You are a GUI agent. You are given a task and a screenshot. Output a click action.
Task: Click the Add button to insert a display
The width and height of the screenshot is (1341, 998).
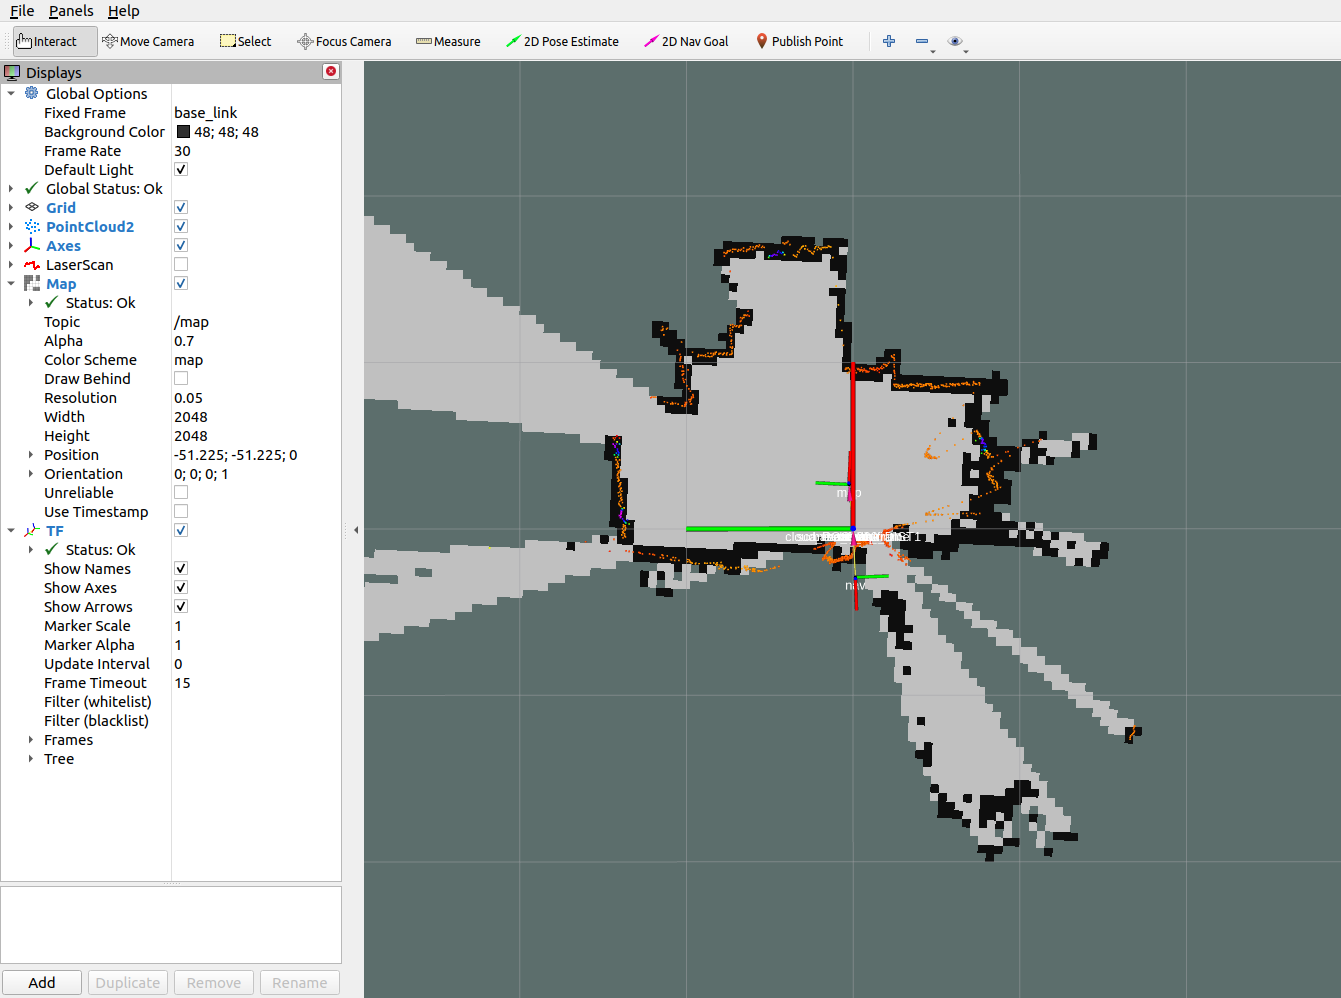coord(41,982)
